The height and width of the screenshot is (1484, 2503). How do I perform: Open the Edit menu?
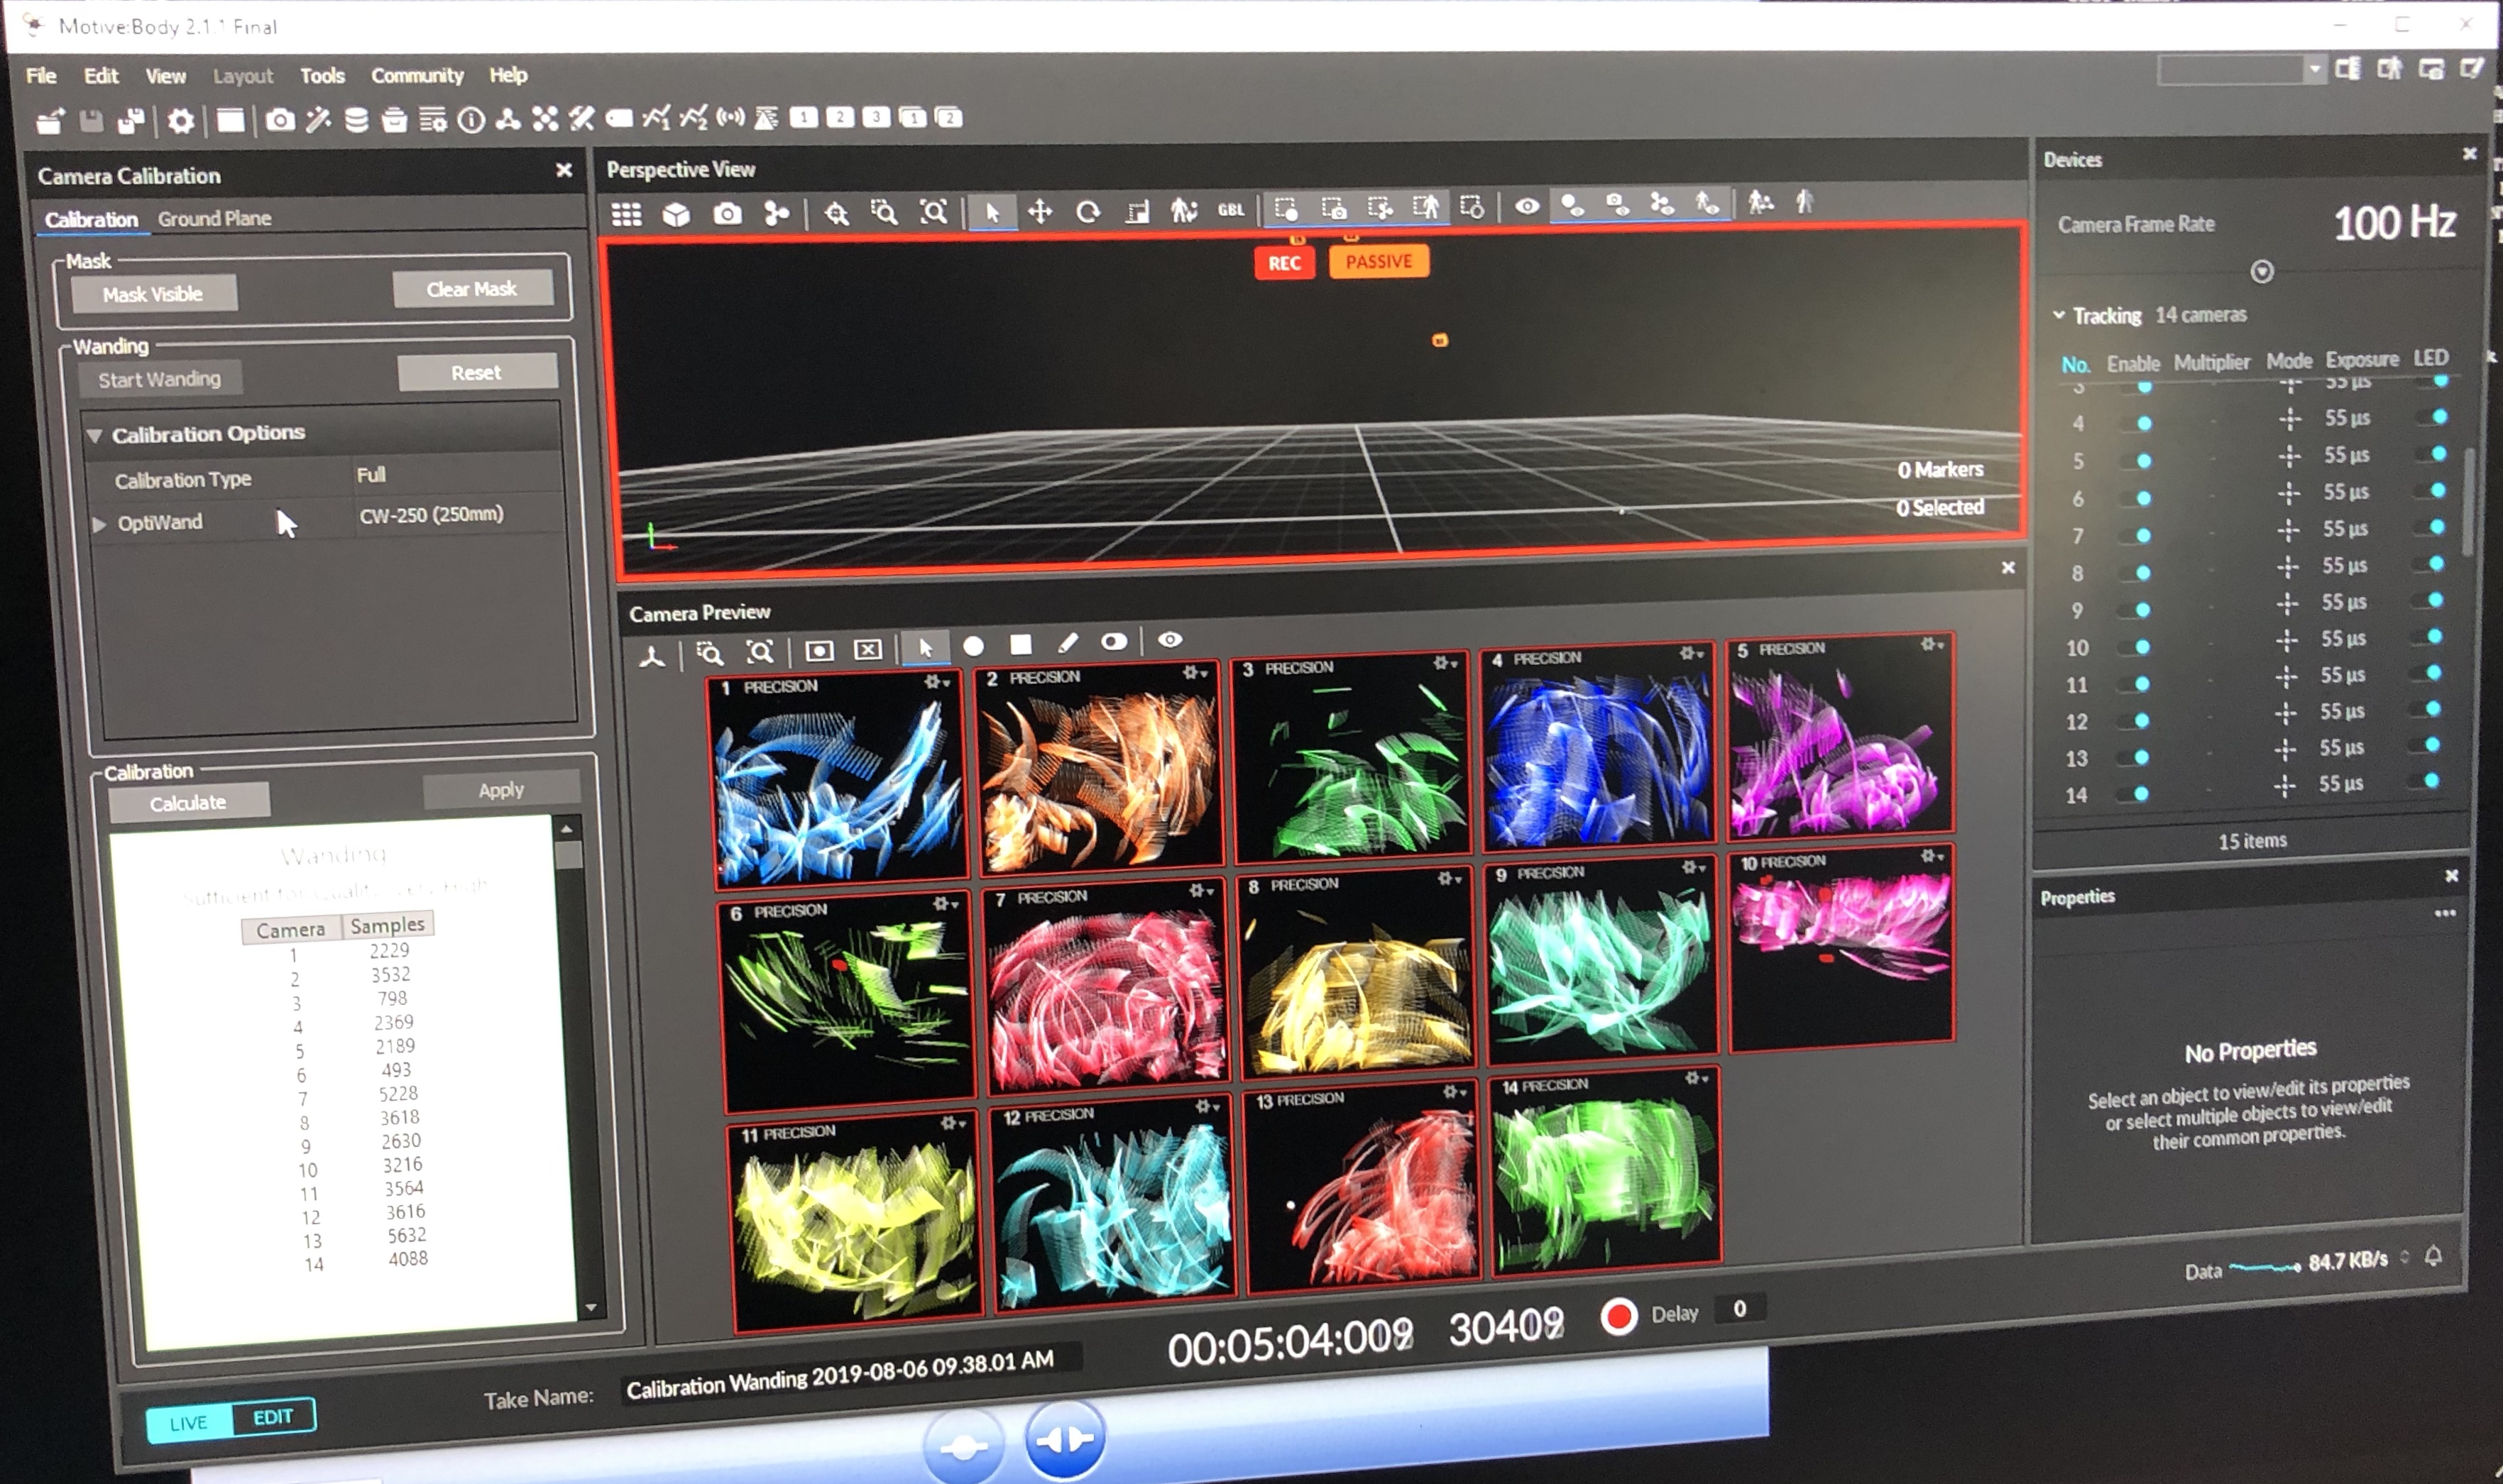[101, 75]
